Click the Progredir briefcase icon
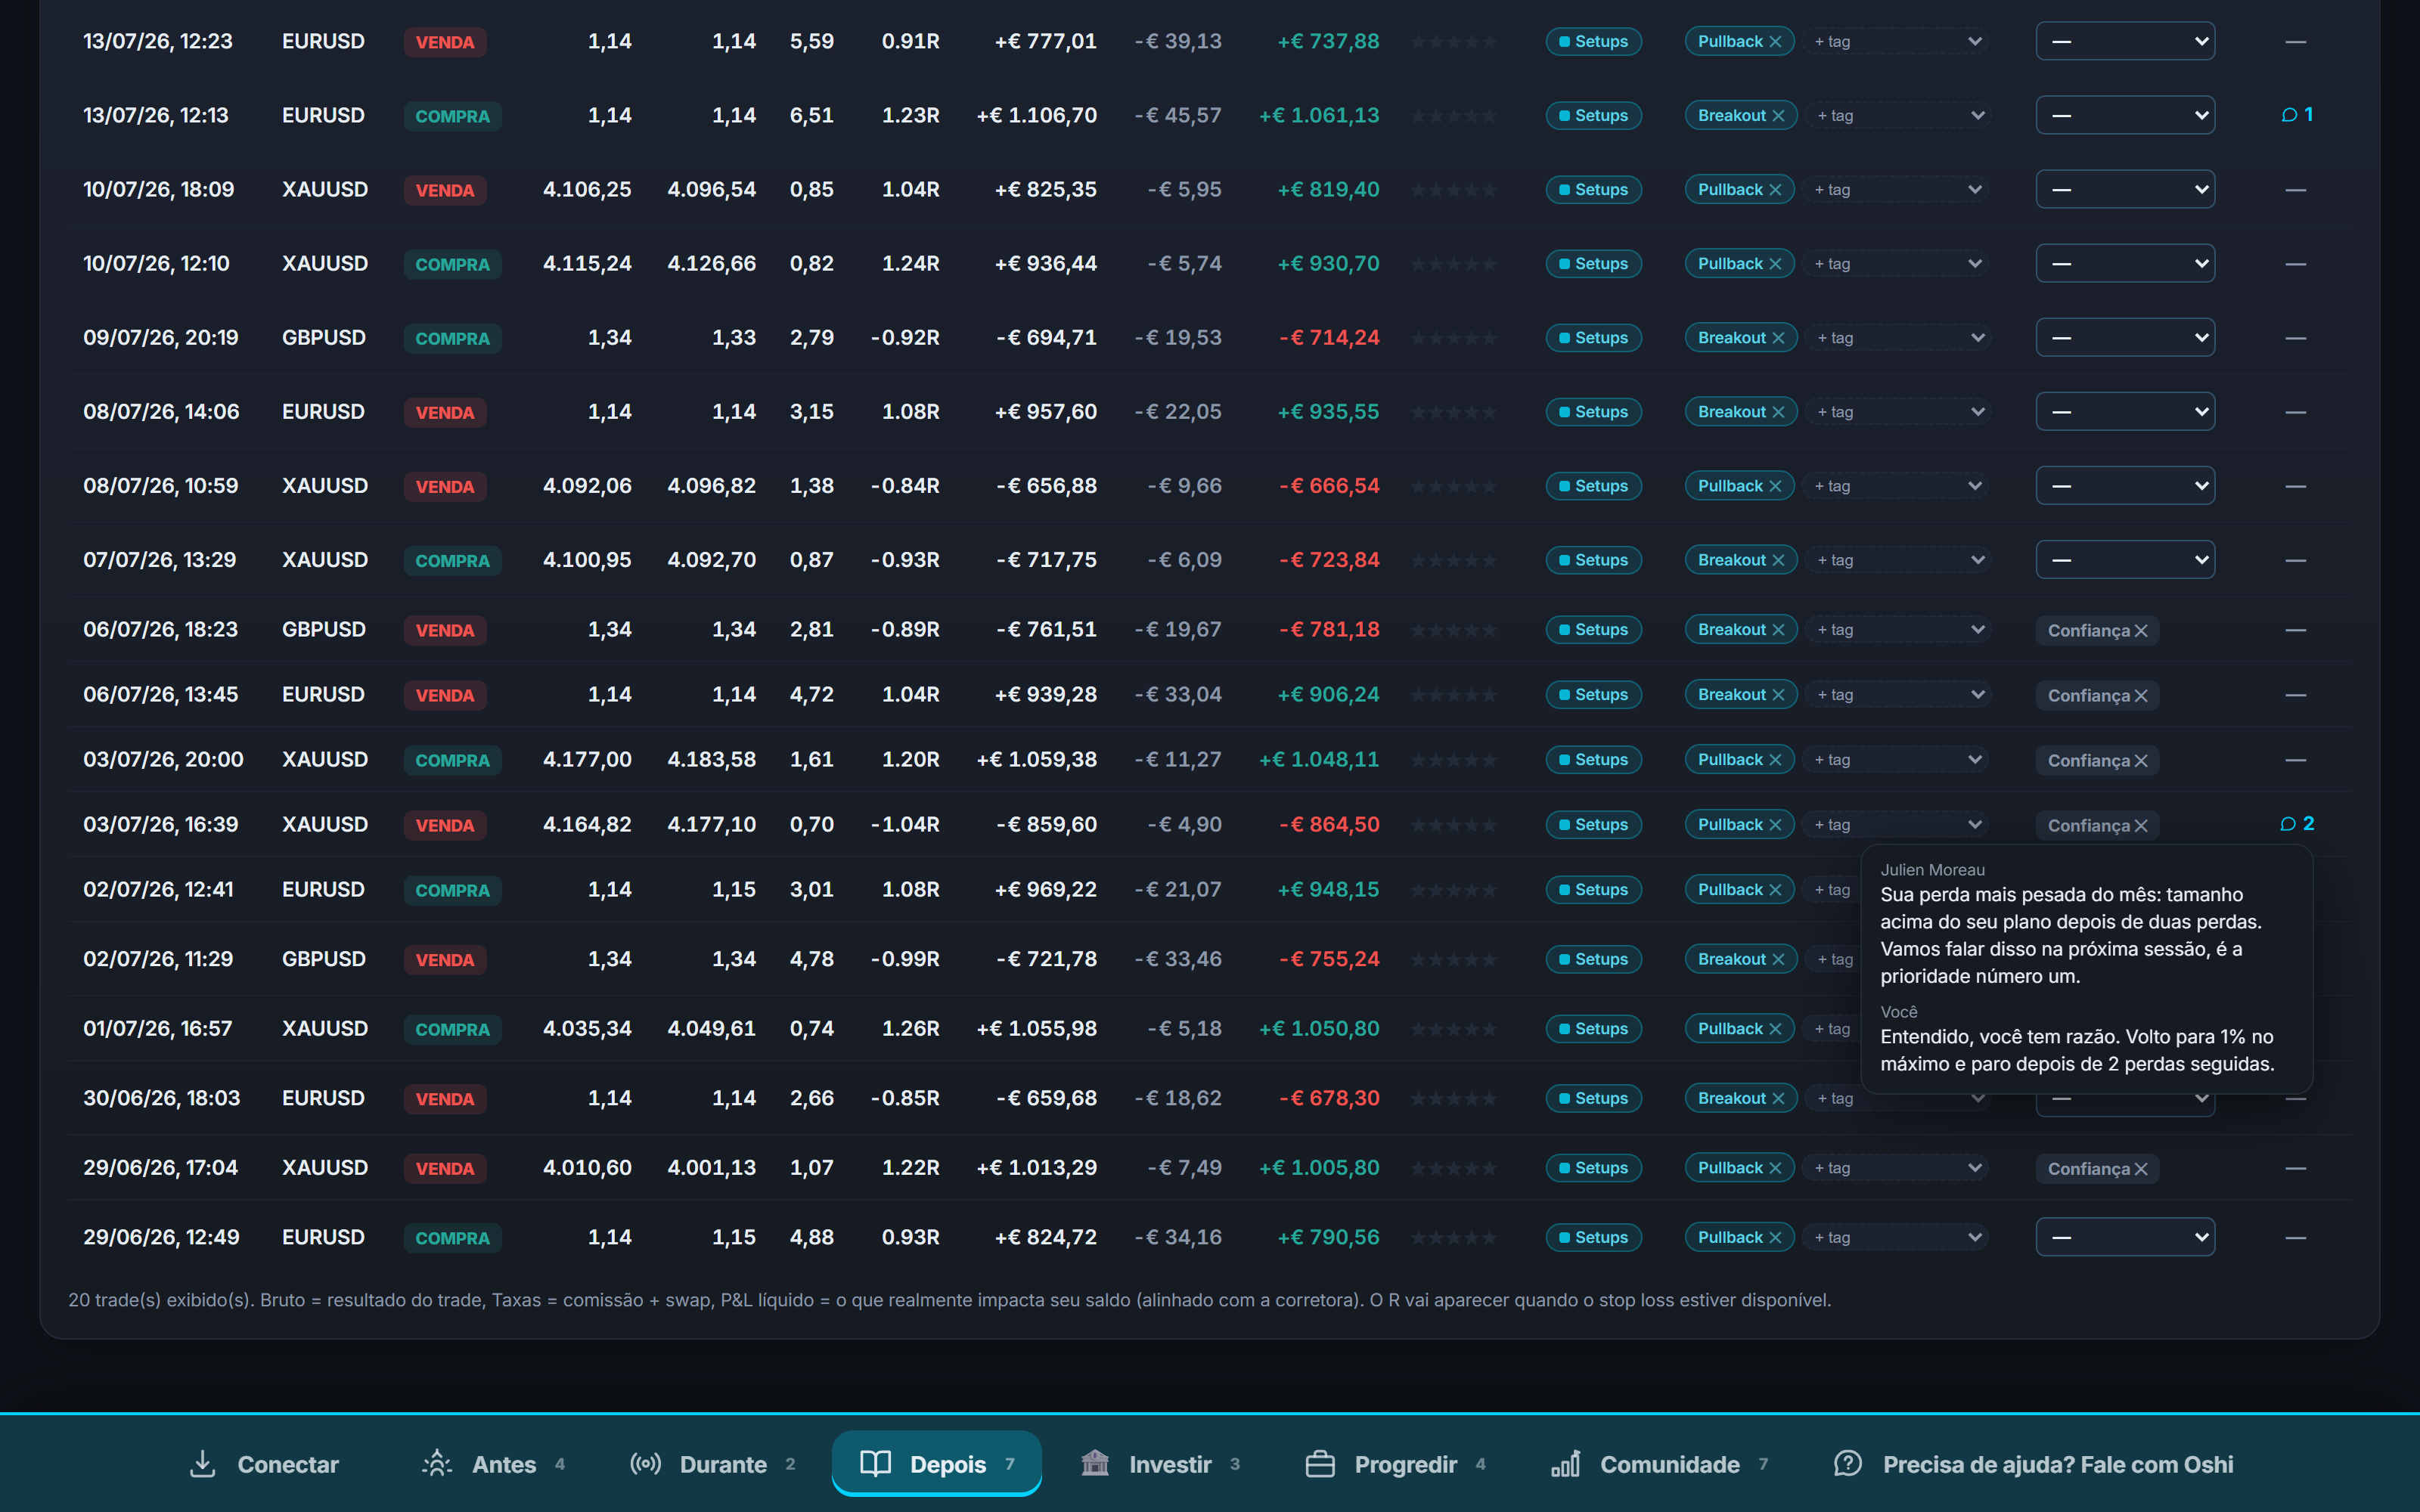The height and width of the screenshot is (1512, 2420). coord(1320,1464)
